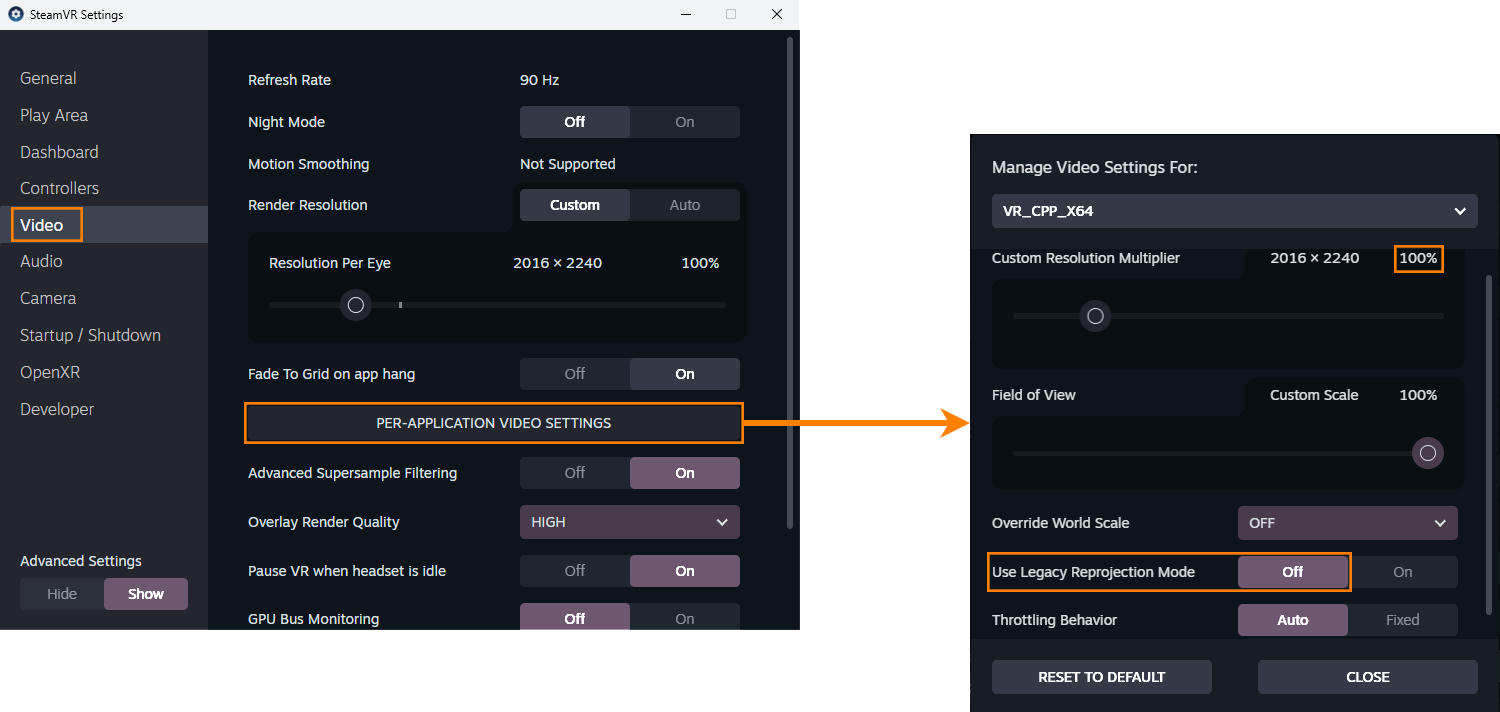
Task: Open the Overlay Render Quality dropdown
Action: 629,522
